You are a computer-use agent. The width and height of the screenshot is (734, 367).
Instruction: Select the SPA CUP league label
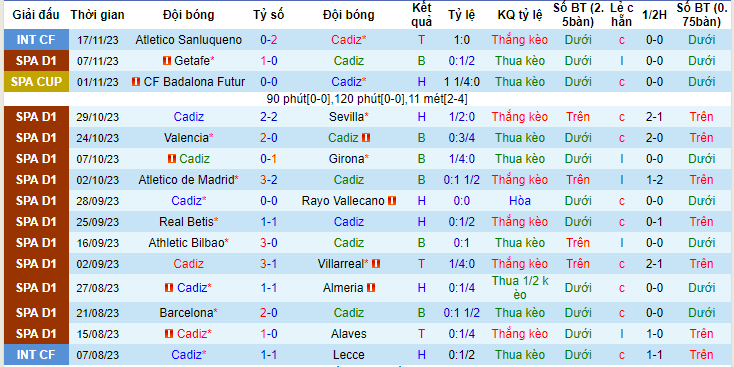[36, 81]
